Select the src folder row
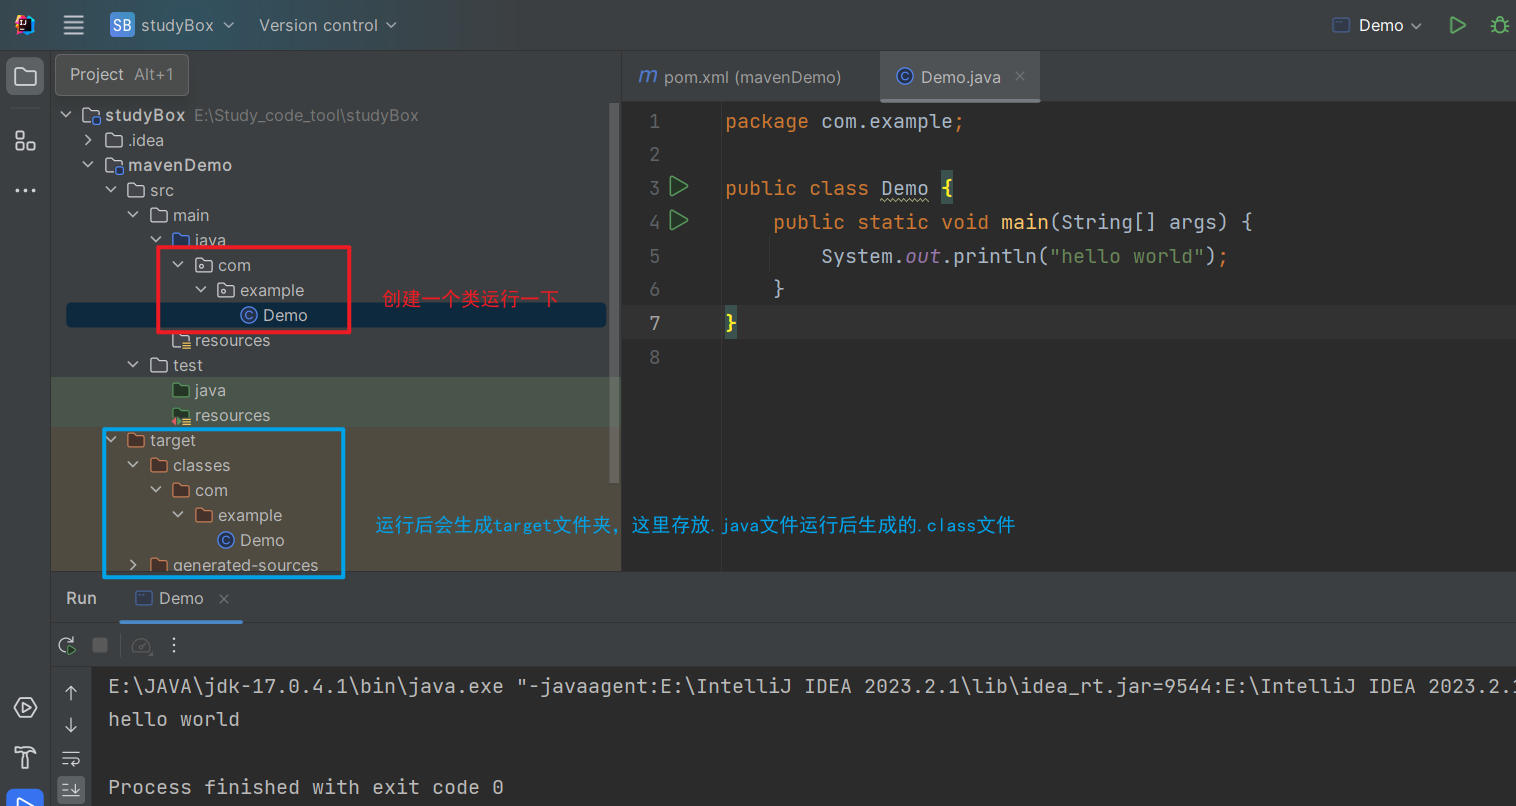 (336, 190)
